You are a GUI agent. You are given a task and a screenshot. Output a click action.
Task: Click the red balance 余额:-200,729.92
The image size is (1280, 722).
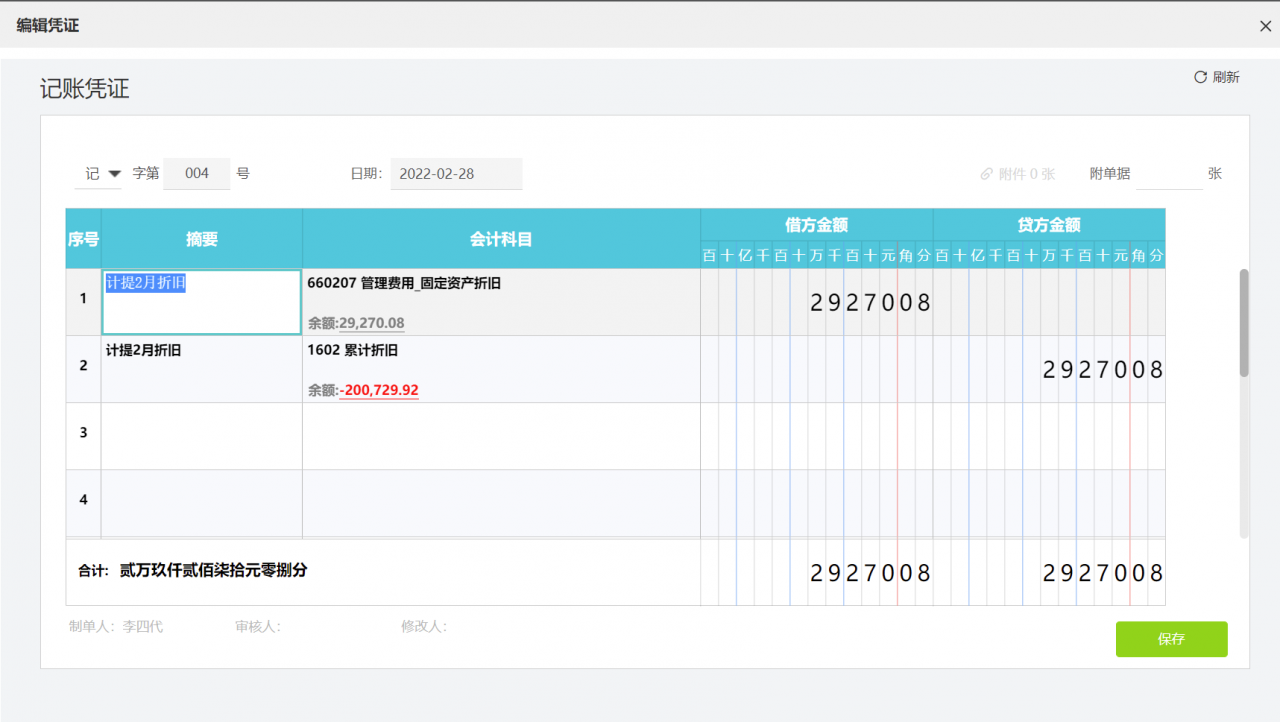[378, 390]
